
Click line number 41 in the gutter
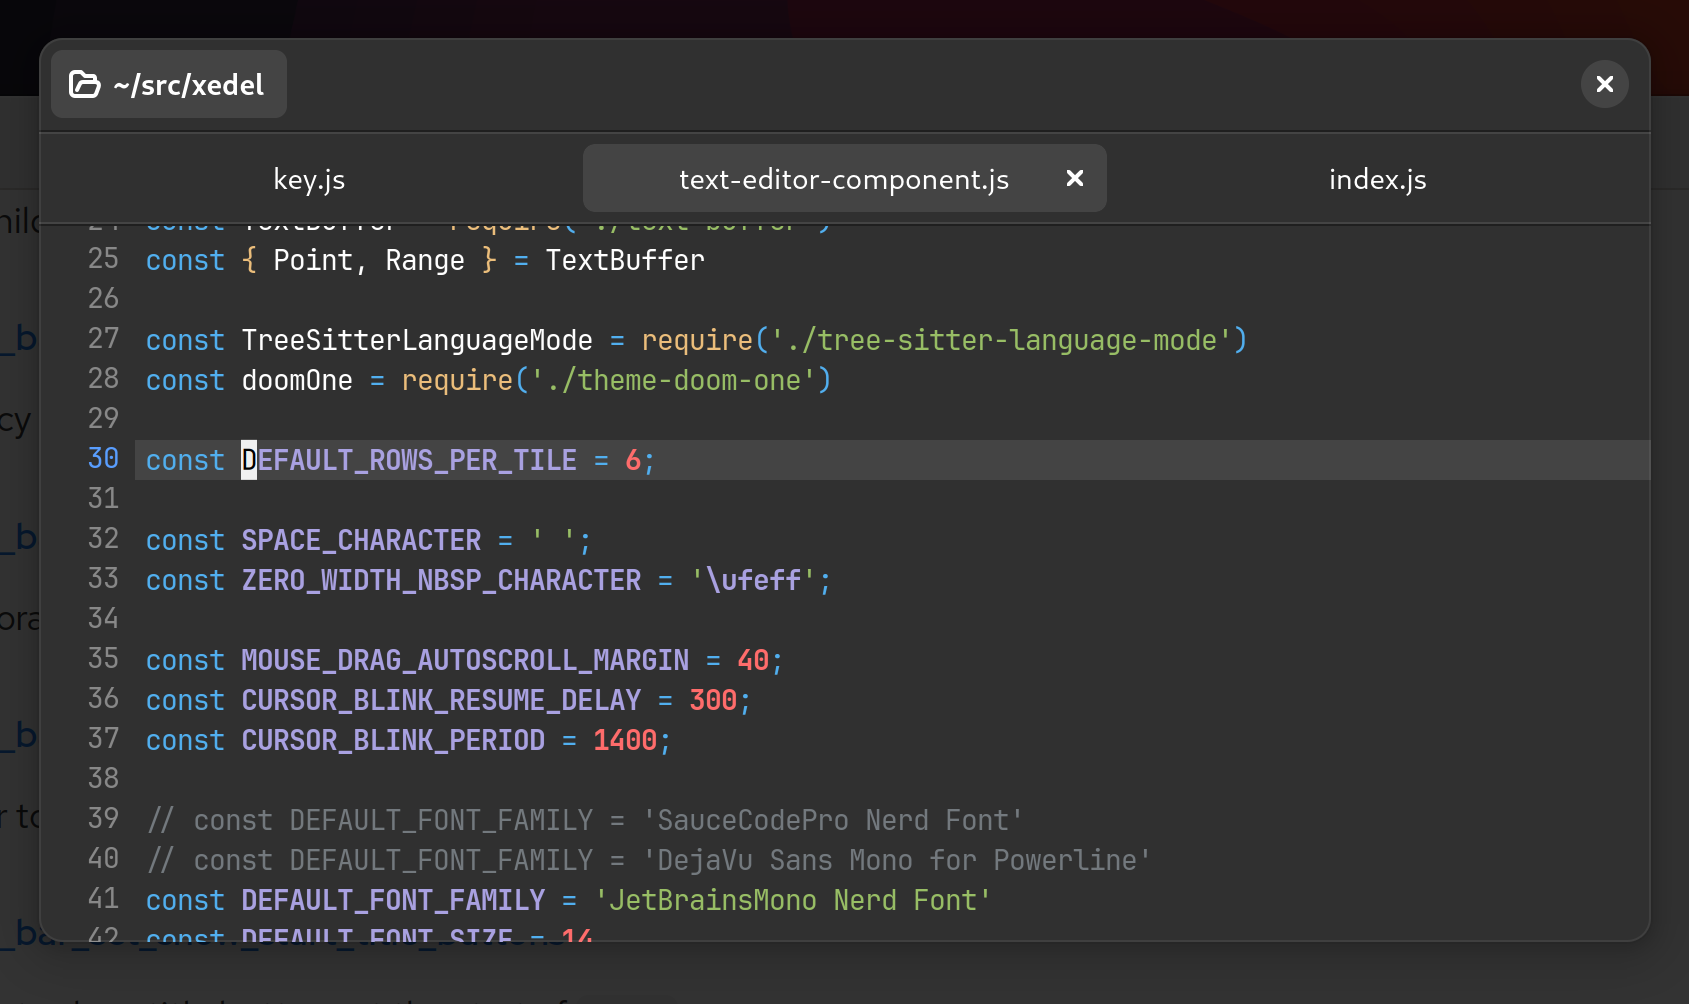pos(104,898)
